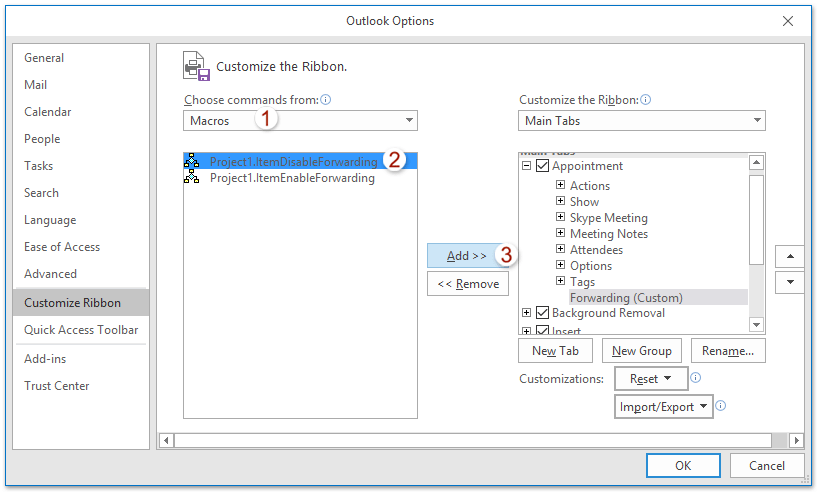The height and width of the screenshot is (494, 818).
Task: Click the ItemEnableForwarding macro icon
Action: click(x=192, y=178)
